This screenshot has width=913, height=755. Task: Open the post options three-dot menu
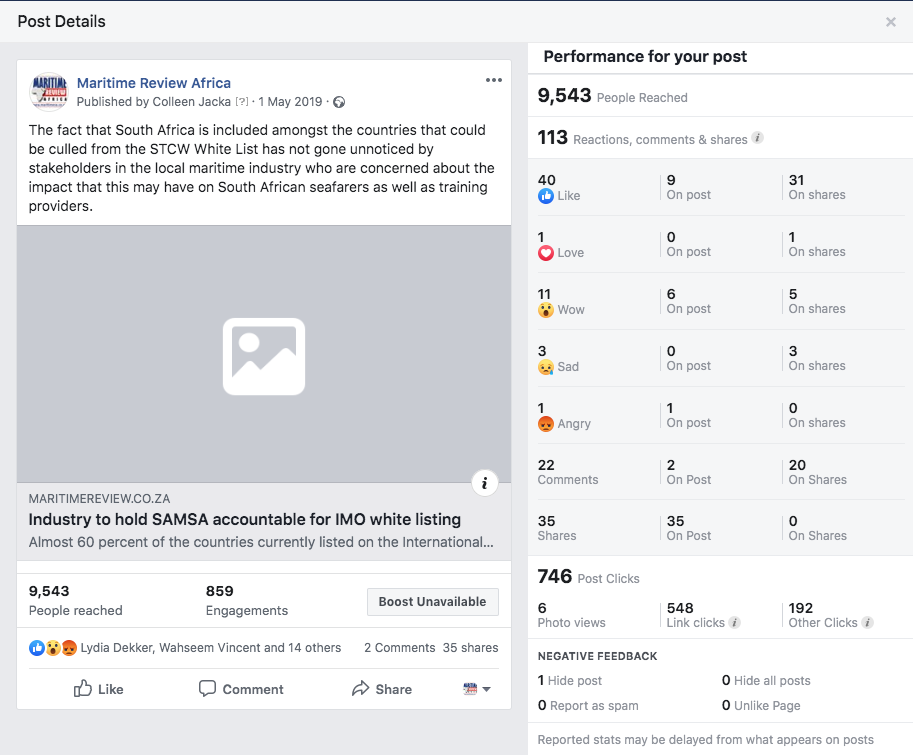click(x=493, y=81)
